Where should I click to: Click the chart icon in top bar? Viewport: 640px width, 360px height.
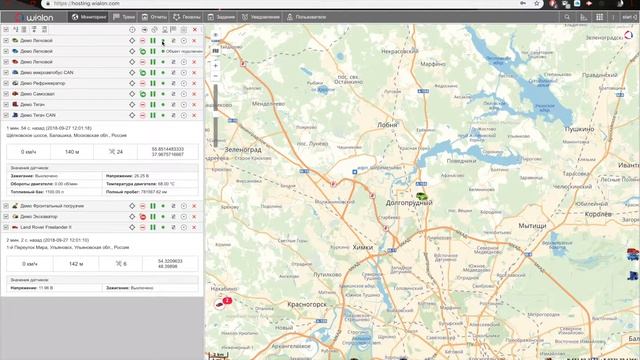584,17
